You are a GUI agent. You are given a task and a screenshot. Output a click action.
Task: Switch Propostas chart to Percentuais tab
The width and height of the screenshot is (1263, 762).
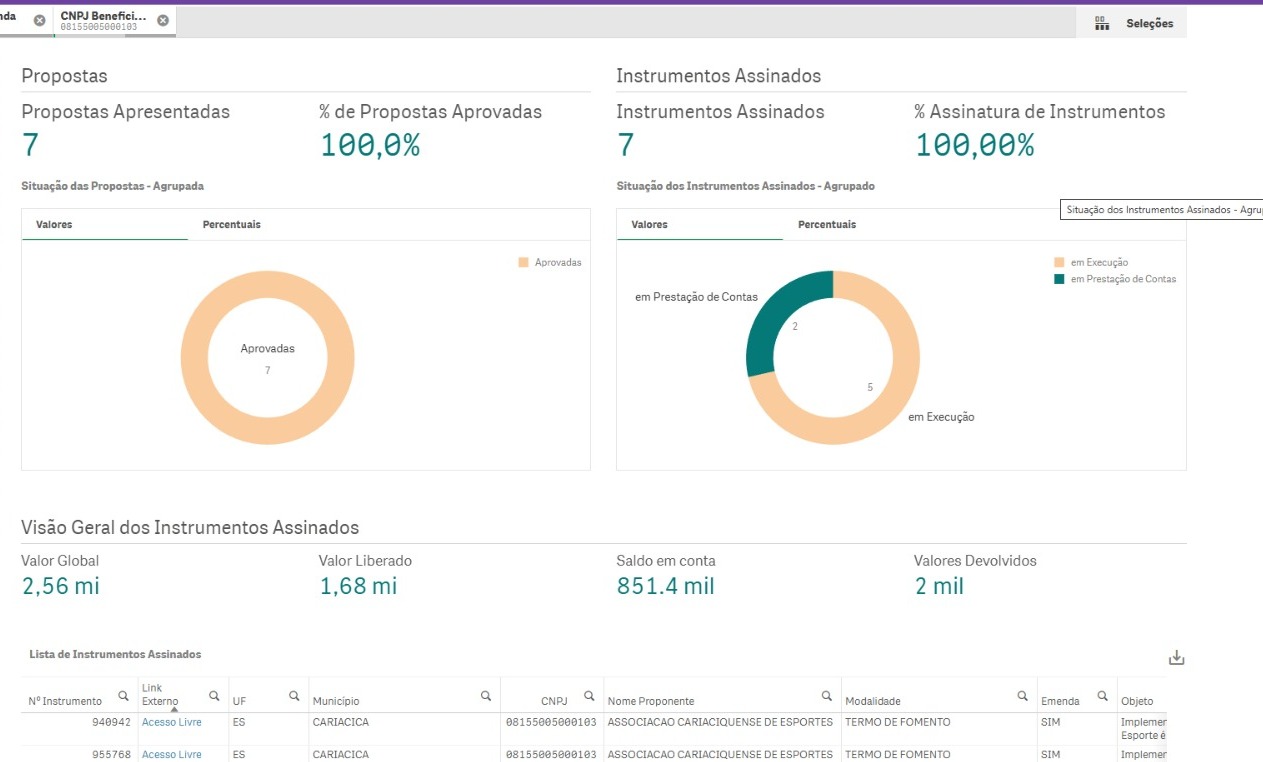pos(231,225)
